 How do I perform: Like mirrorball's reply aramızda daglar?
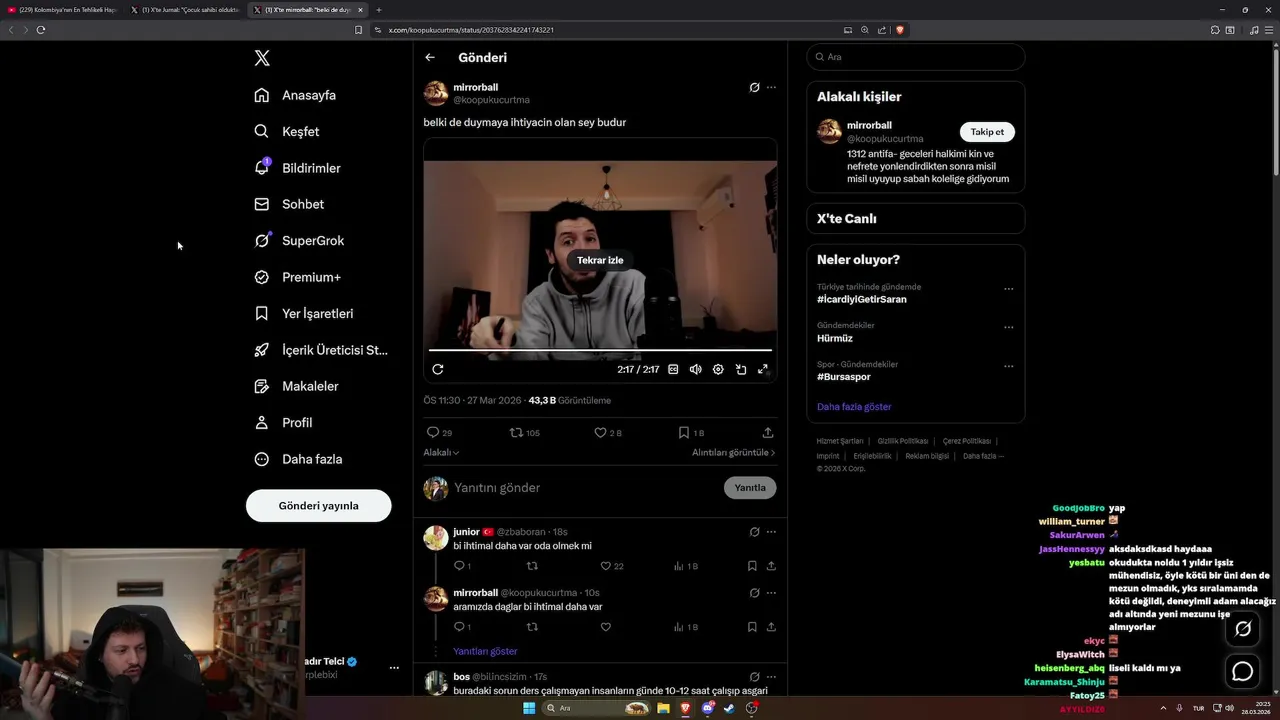point(605,627)
